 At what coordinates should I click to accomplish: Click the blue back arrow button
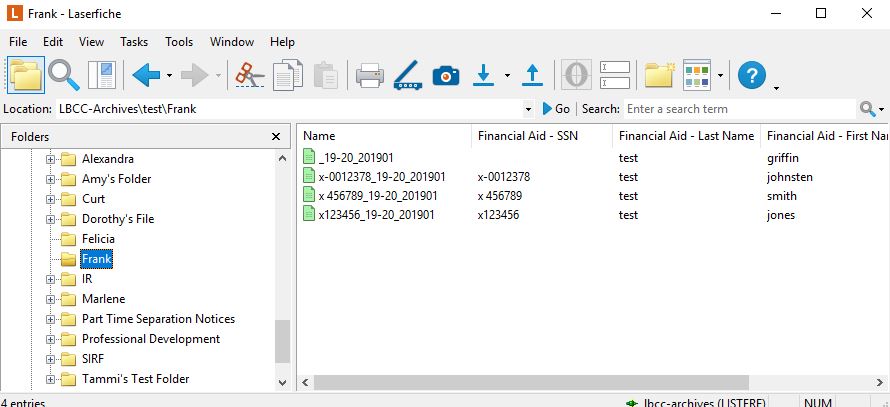[x=146, y=75]
